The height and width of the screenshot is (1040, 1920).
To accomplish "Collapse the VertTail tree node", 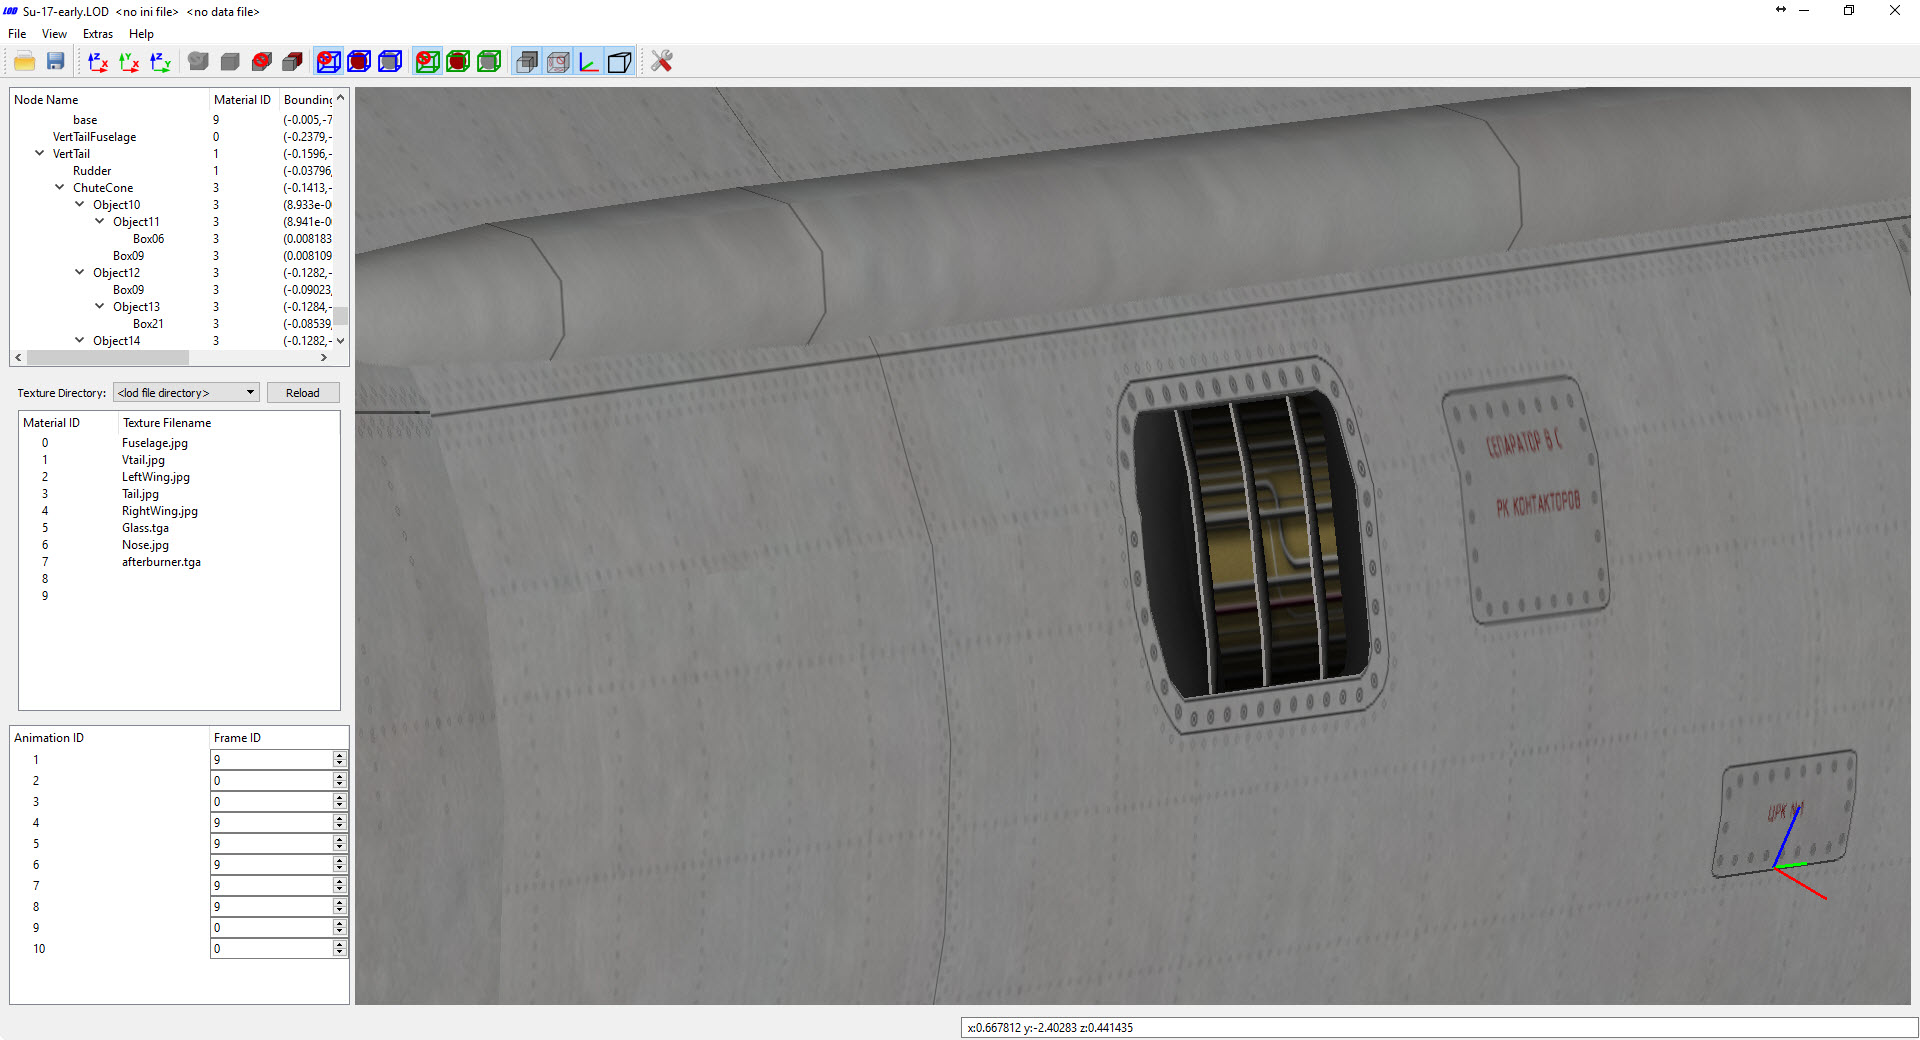I will [x=40, y=153].
